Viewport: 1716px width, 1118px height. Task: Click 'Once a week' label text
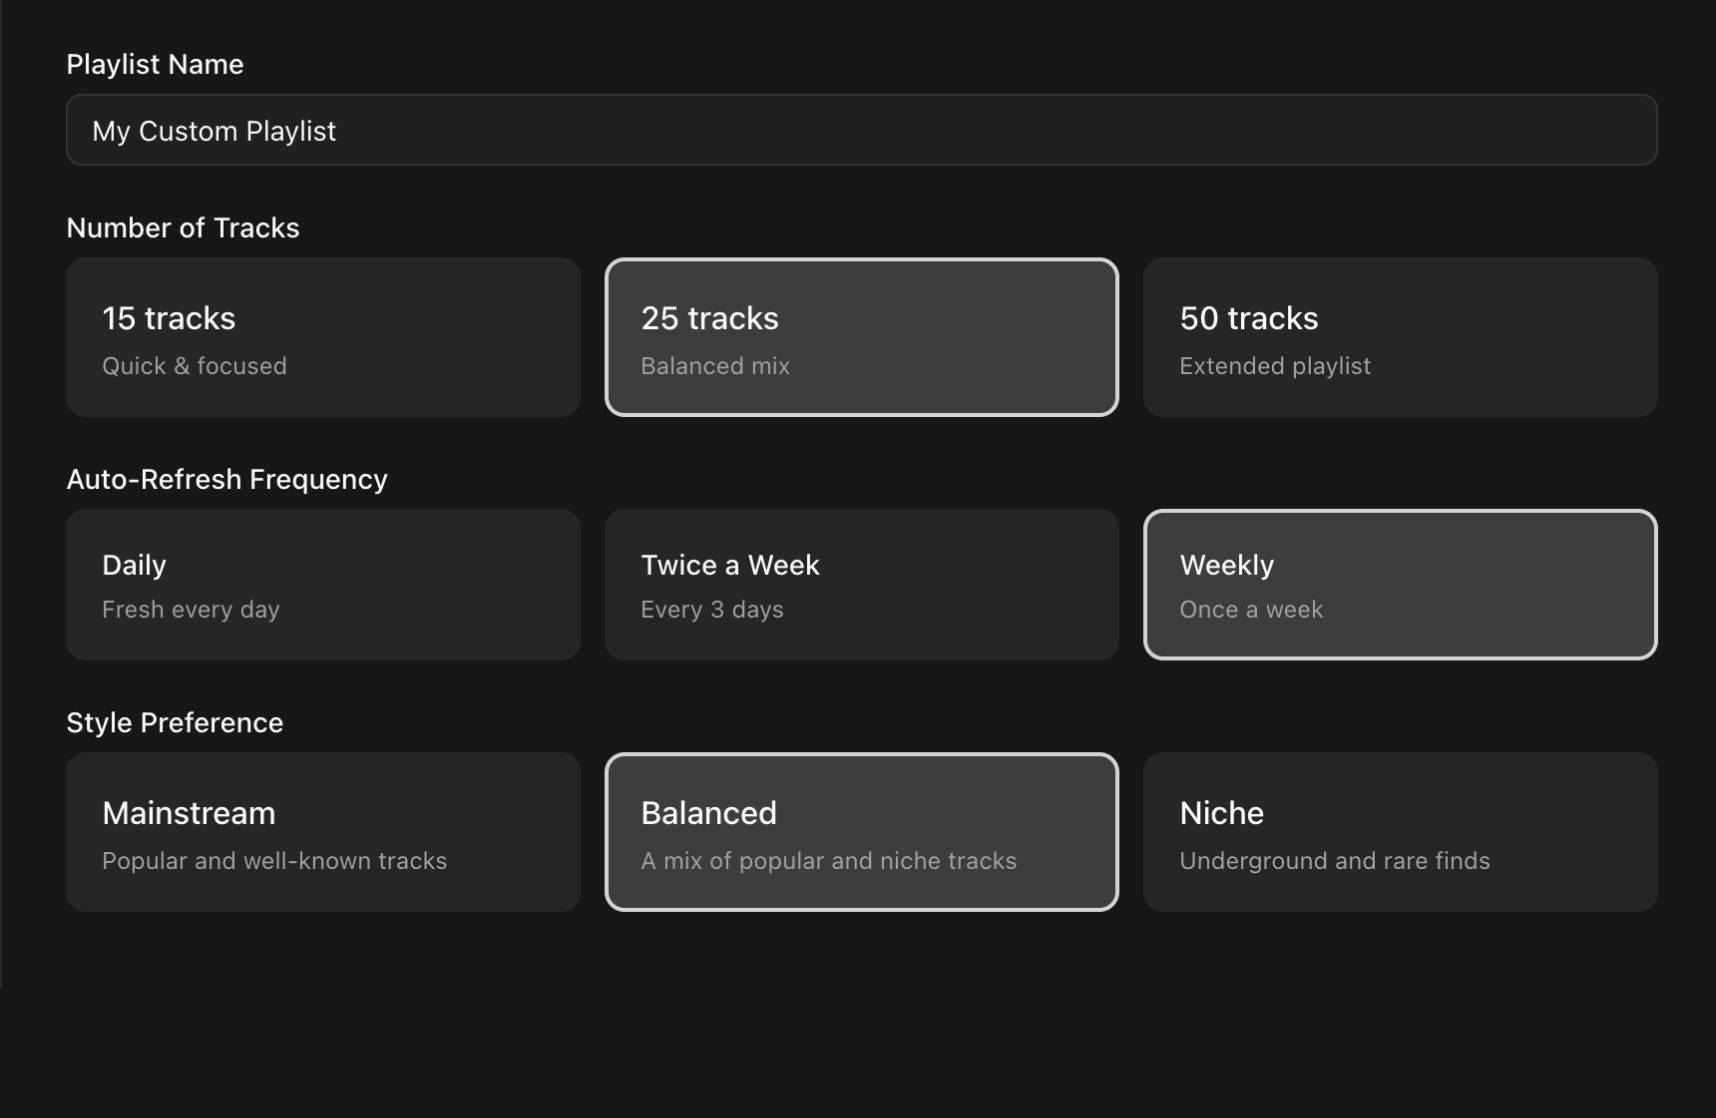1251,609
